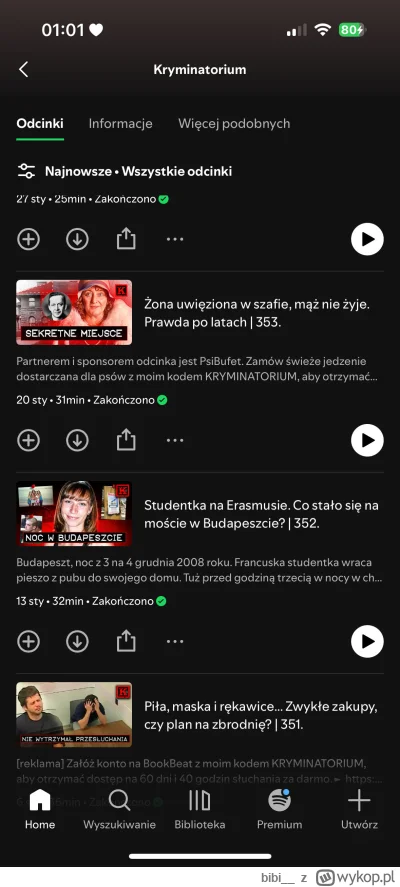Share episode 352
400x887 pixels.
[126, 641]
